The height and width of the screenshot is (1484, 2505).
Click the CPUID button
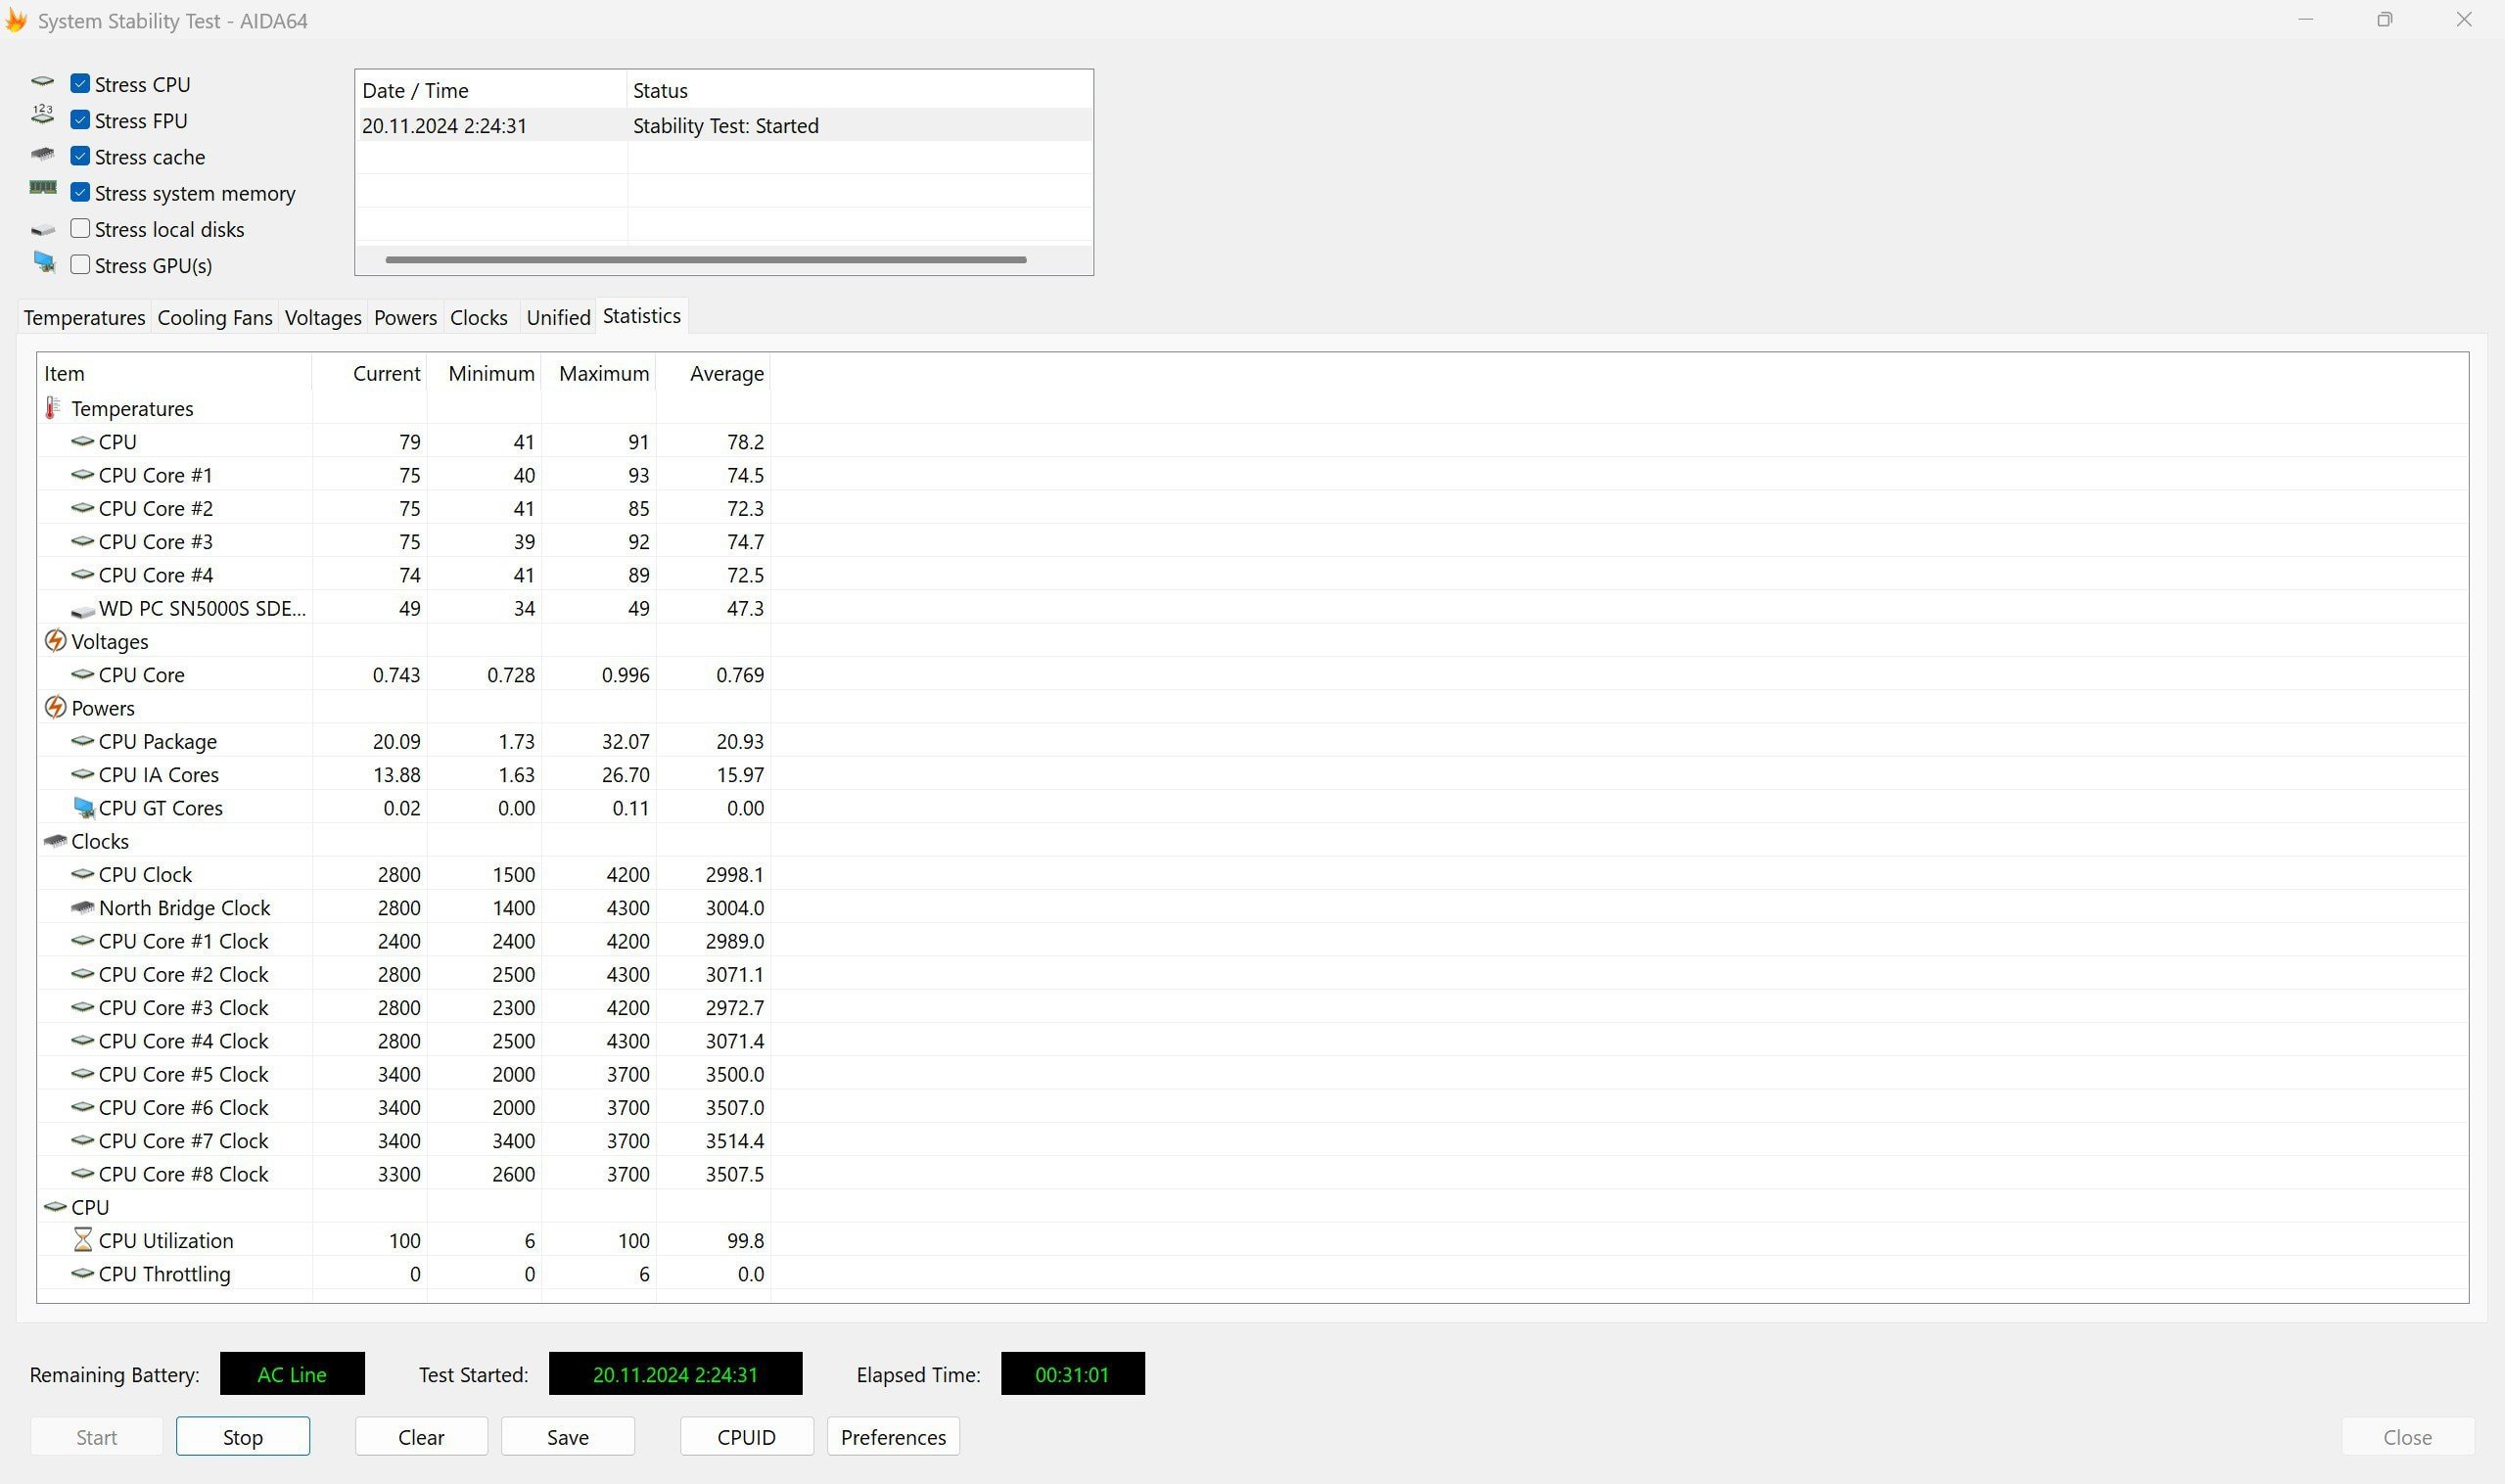click(746, 1437)
